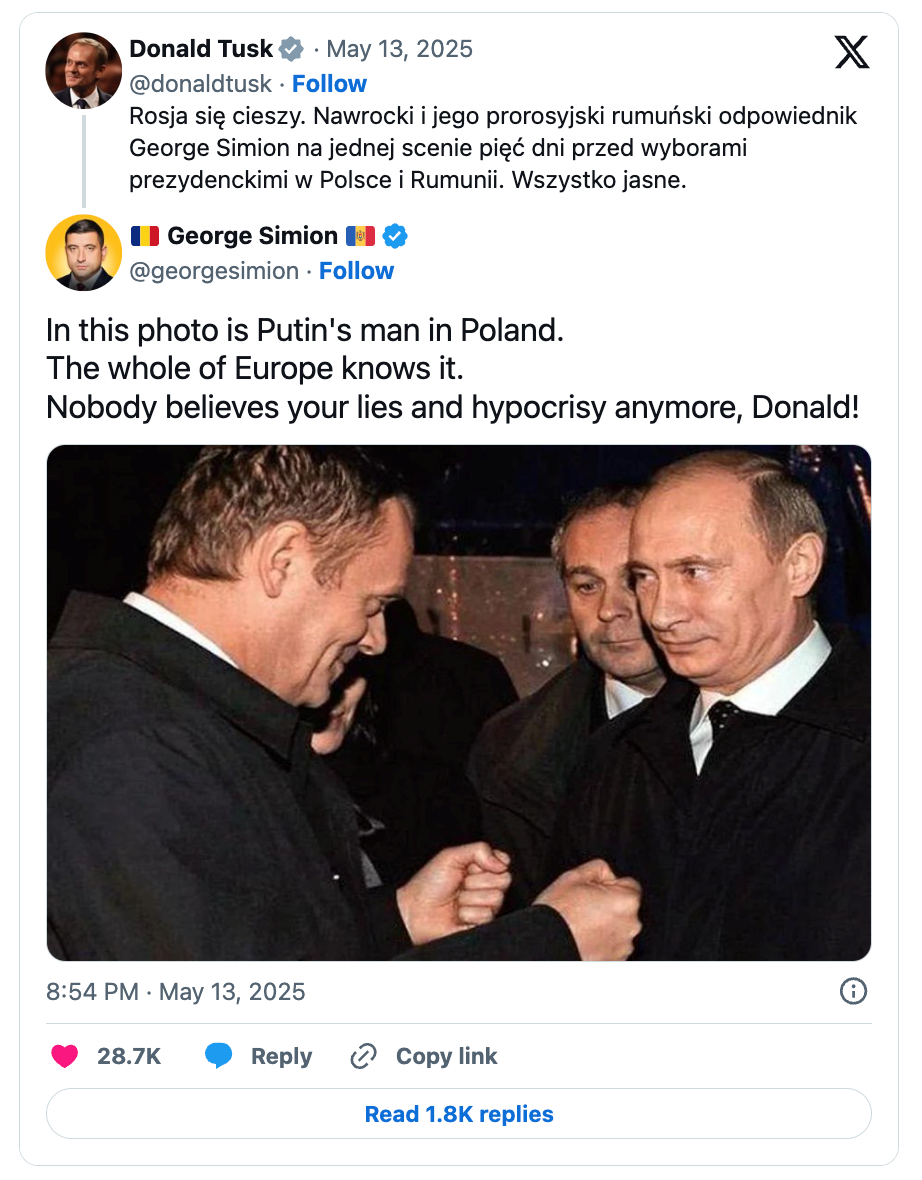Open Donald Tusk's profile avatar
The image size is (922, 1180).
pyautogui.click(x=84, y=70)
